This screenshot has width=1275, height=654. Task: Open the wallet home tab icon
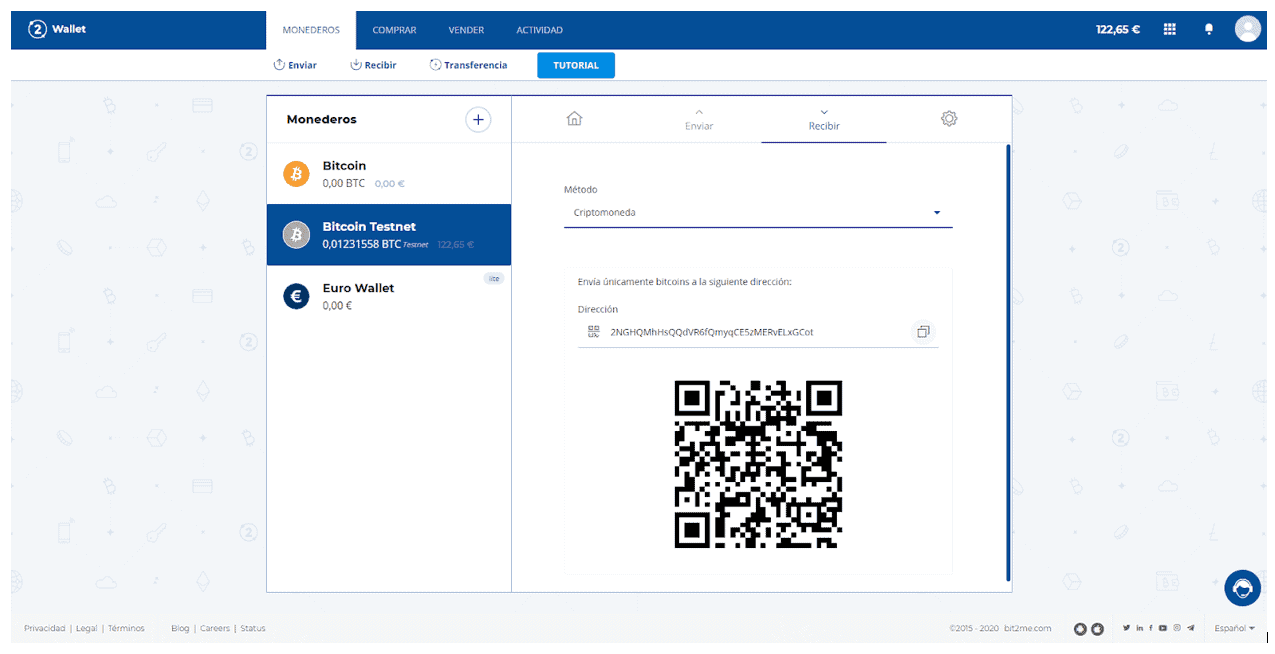point(574,119)
